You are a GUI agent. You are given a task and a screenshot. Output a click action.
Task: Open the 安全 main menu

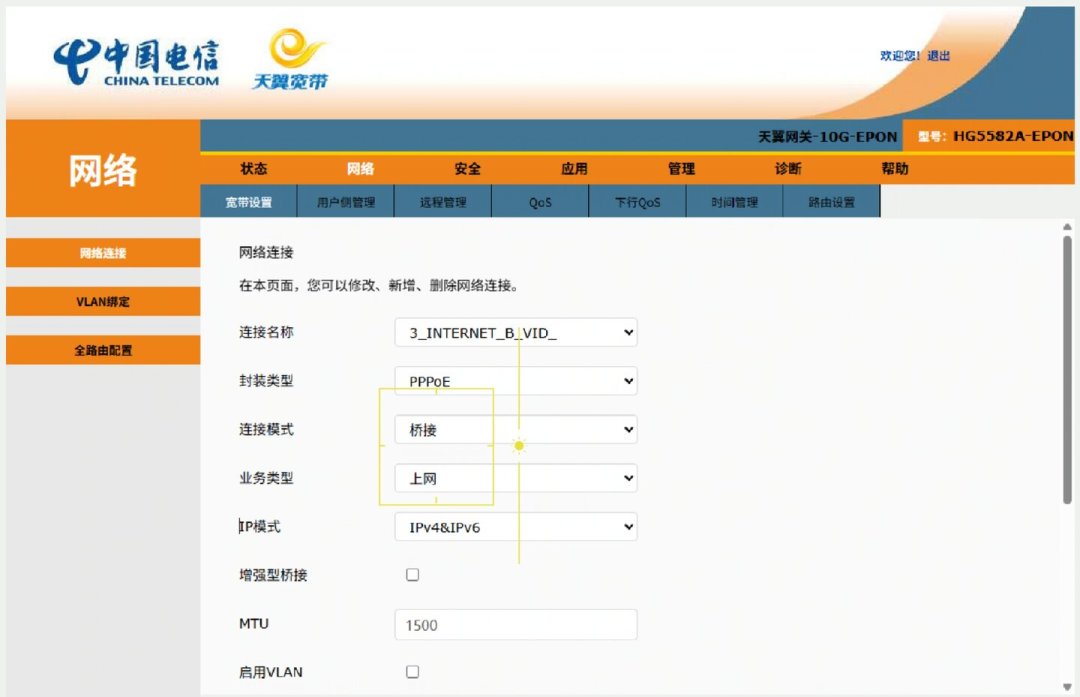[x=468, y=169]
